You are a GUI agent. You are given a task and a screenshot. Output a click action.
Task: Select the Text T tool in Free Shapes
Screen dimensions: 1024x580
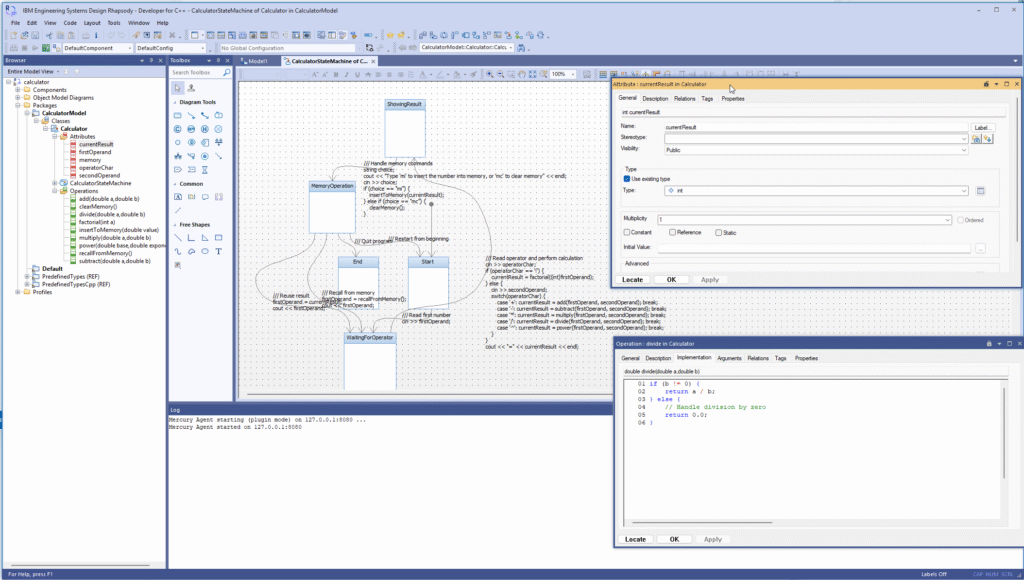coord(219,251)
